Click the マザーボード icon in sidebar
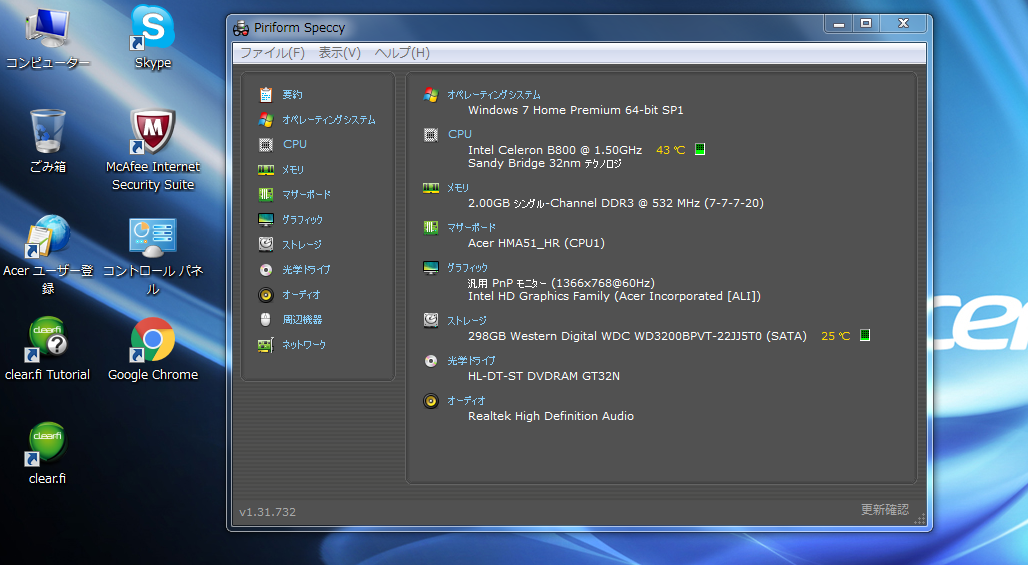 point(266,194)
